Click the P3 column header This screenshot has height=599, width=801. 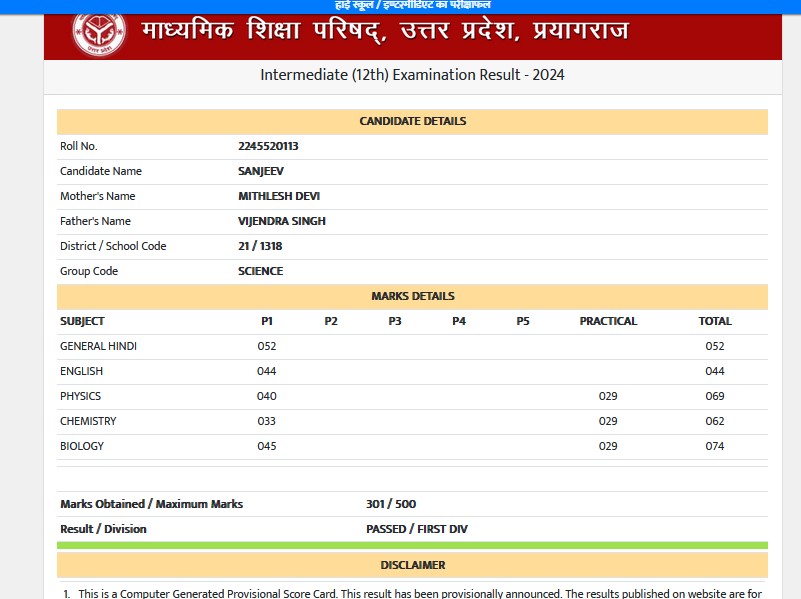click(x=395, y=321)
